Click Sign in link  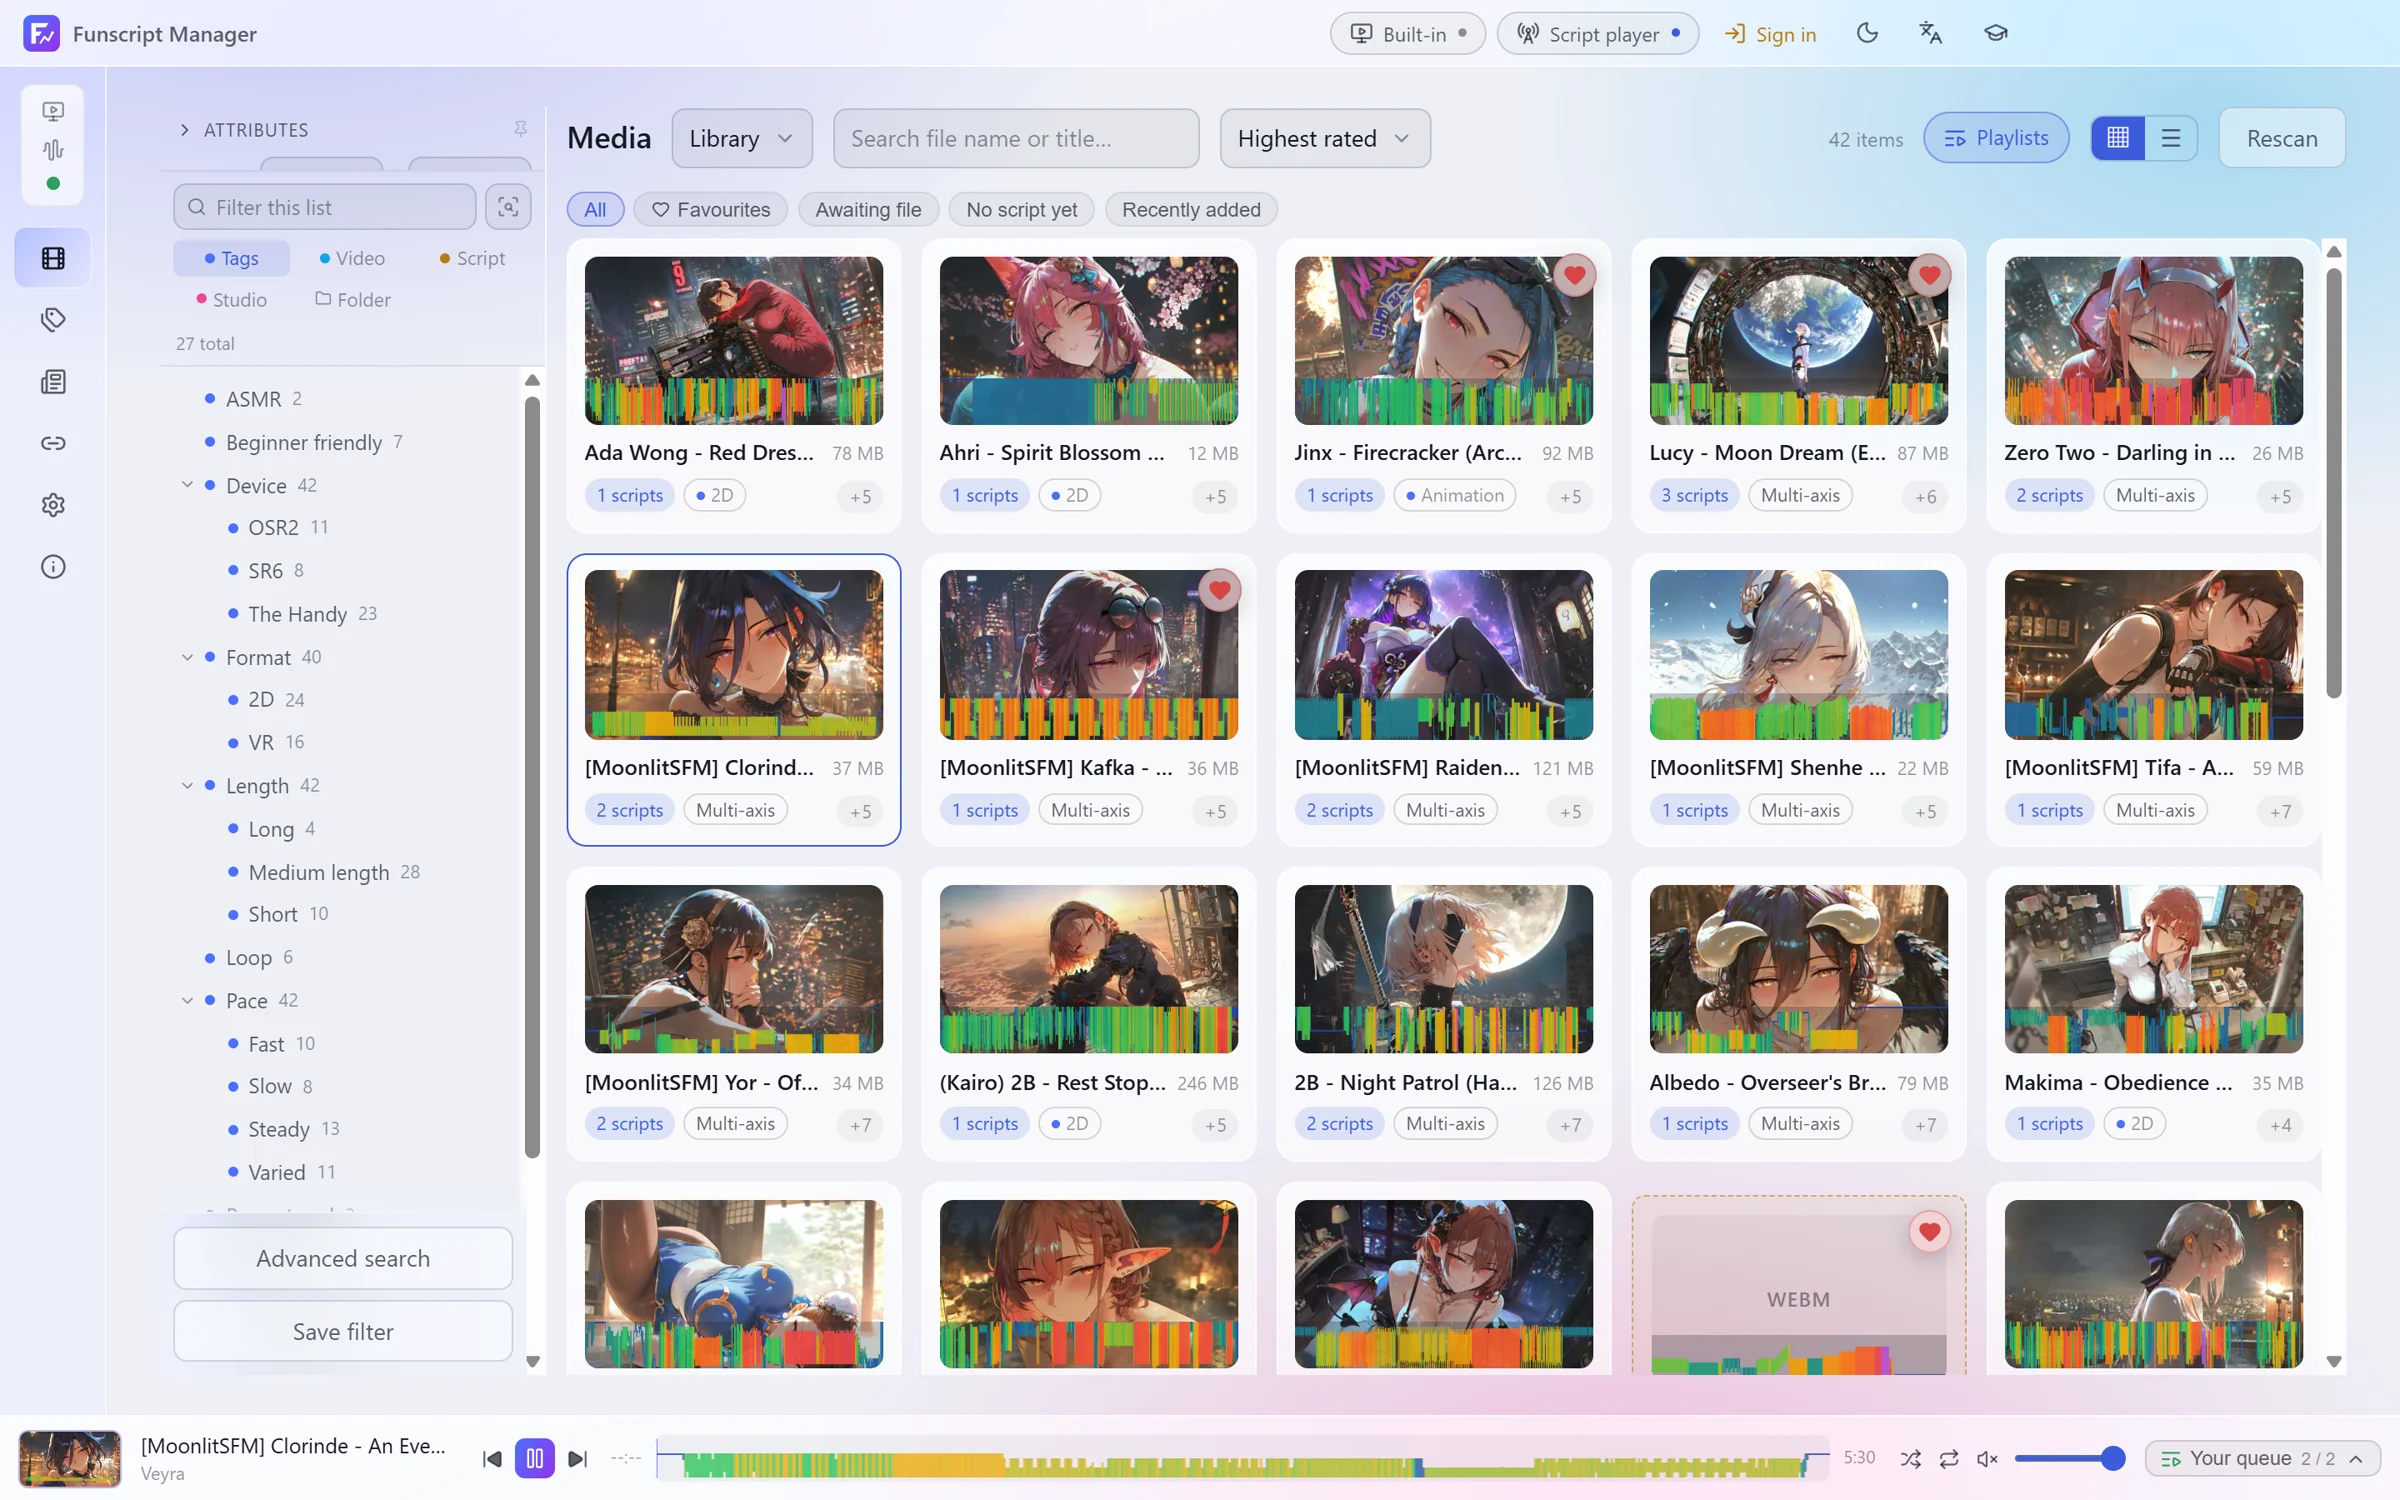click(x=1770, y=34)
